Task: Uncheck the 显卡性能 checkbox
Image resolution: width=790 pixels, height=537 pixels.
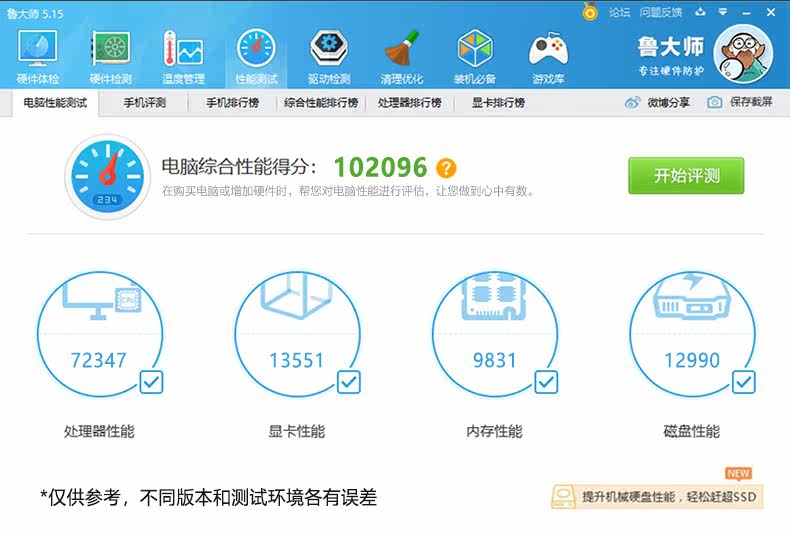Action: (349, 382)
